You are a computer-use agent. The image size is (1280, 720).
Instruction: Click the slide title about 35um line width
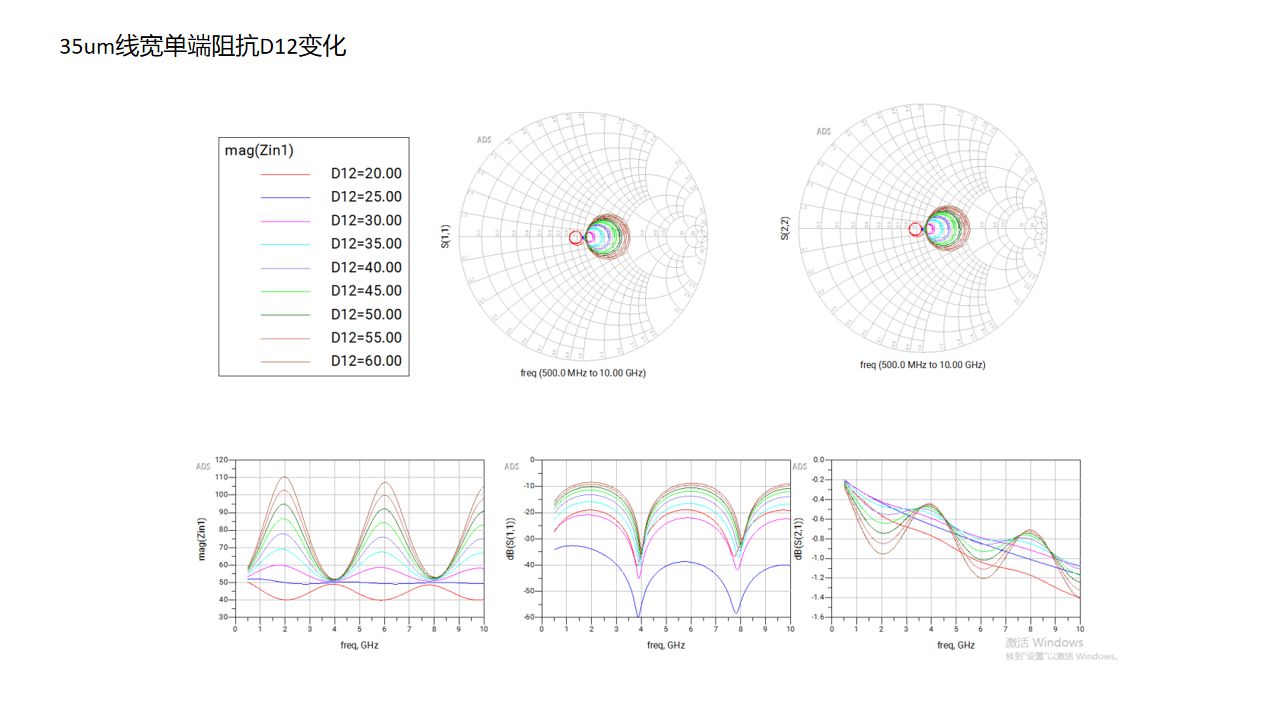203,46
